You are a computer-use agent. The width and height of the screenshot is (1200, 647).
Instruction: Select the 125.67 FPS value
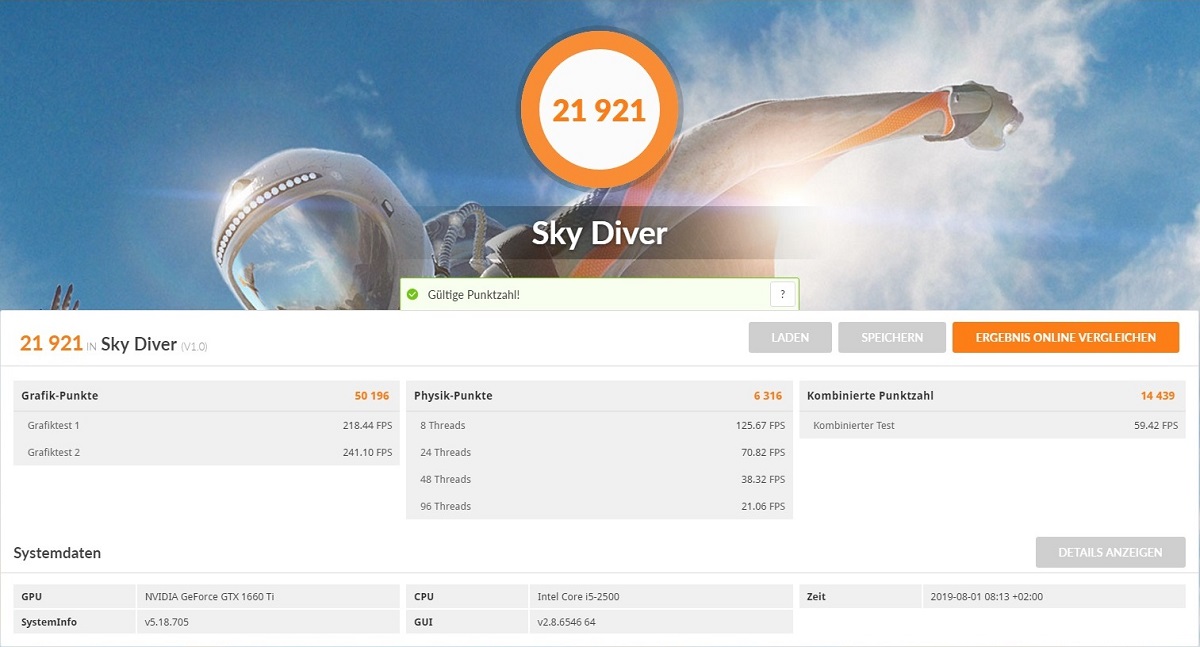tap(760, 425)
